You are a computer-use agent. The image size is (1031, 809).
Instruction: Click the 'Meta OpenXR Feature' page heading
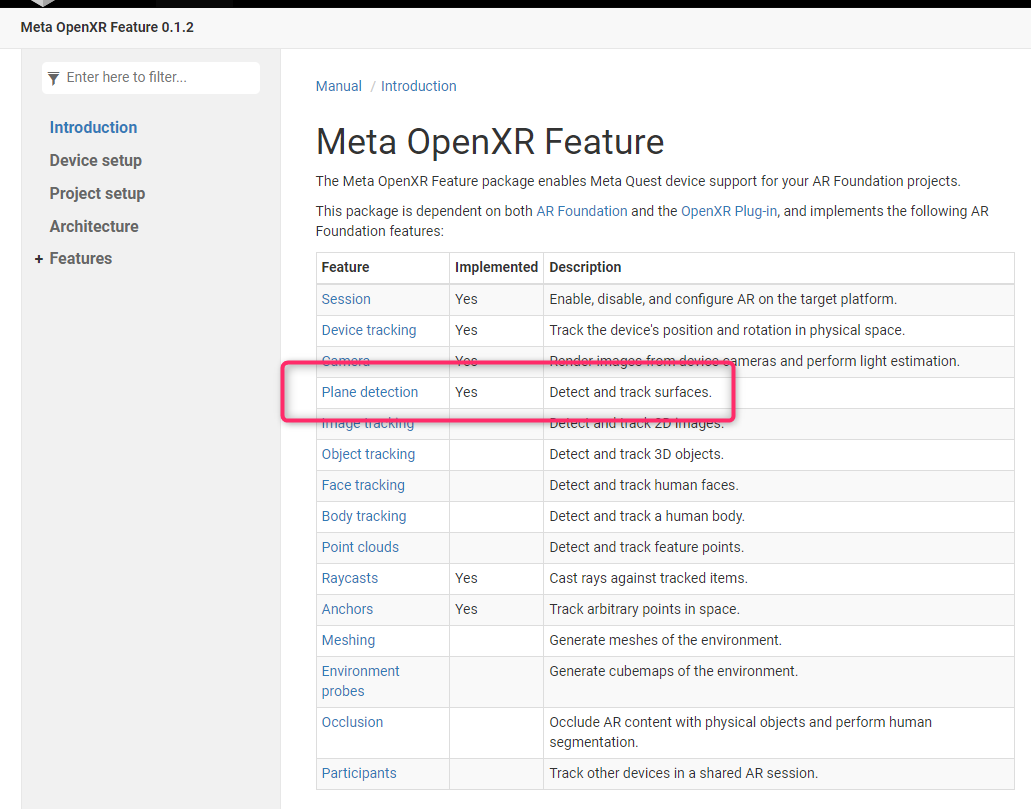(x=490, y=141)
